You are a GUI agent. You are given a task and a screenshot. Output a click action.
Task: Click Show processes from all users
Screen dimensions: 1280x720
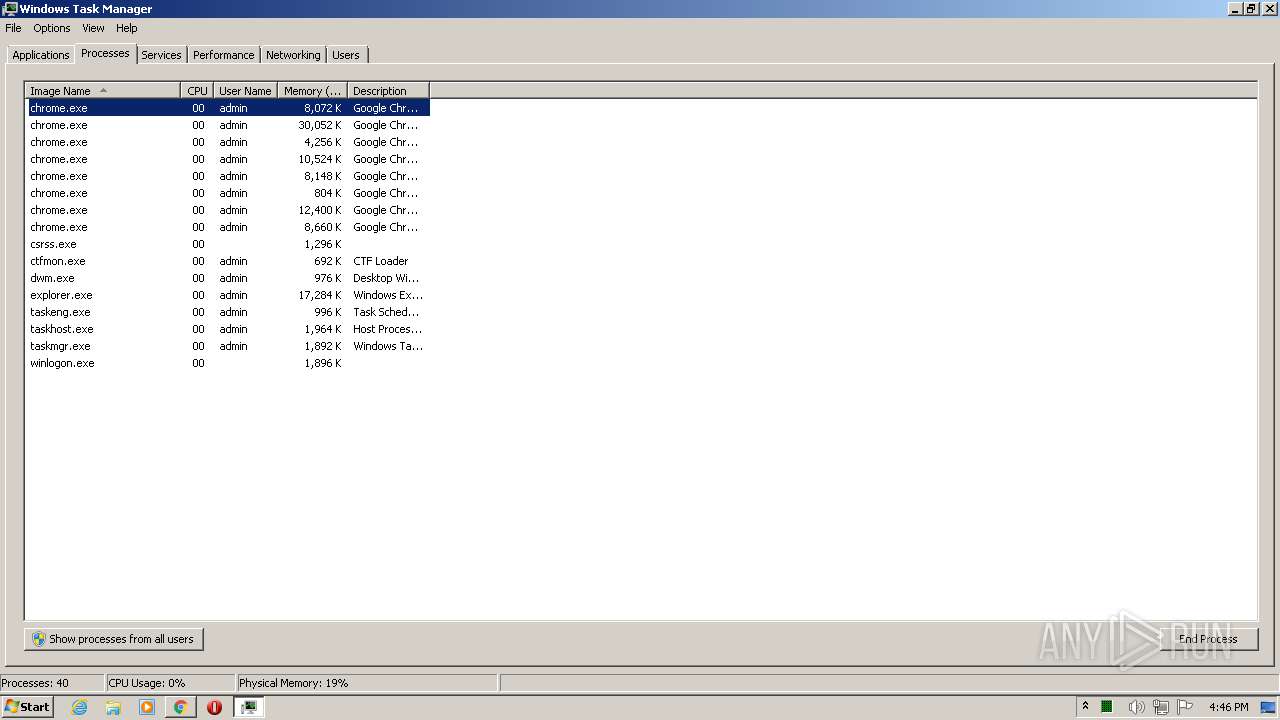[x=114, y=639]
